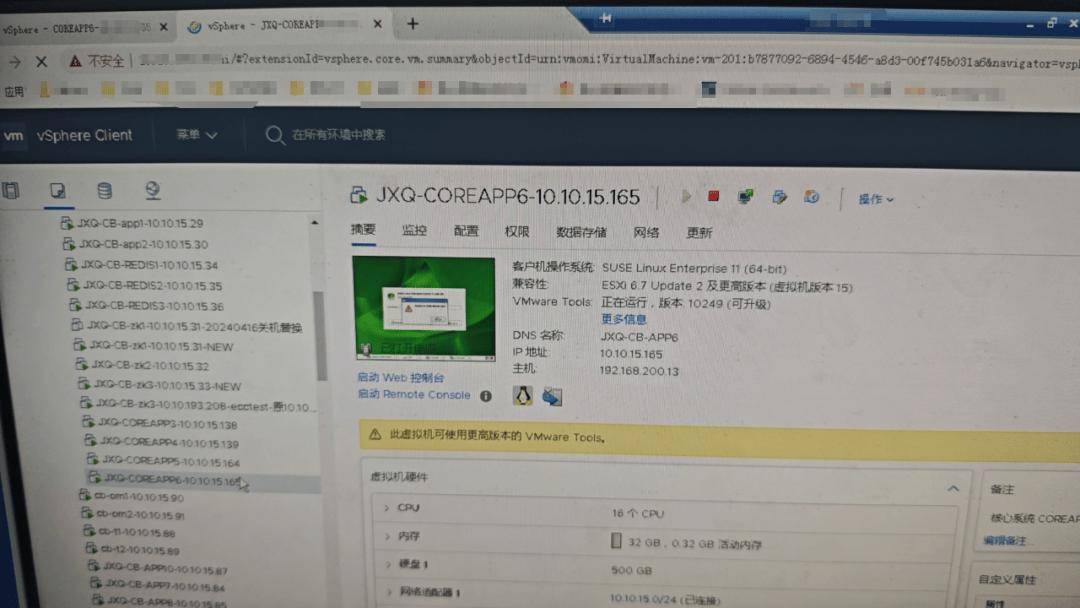
Task: Click VM icon next to JXQ-CB-REDIS1-10.10.15.34
Action: point(70,264)
